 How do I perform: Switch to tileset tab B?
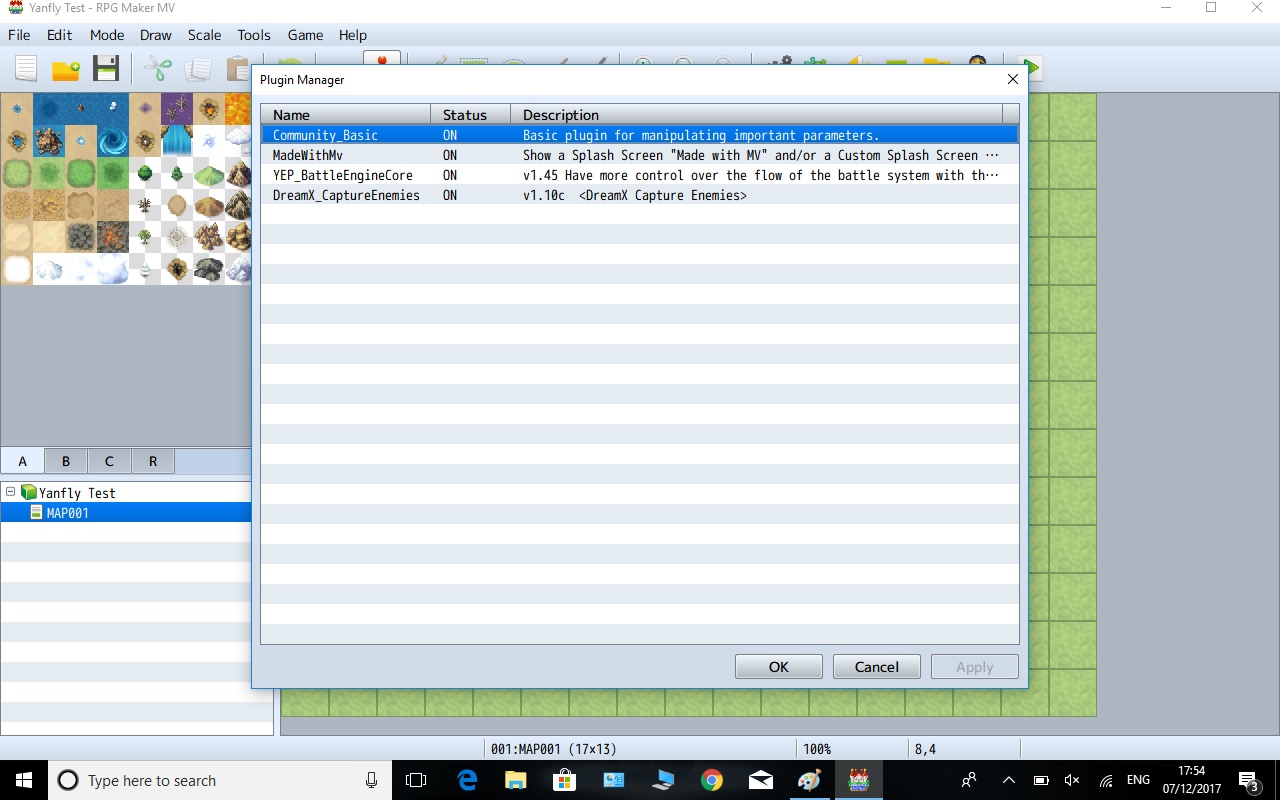tap(66, 461)
